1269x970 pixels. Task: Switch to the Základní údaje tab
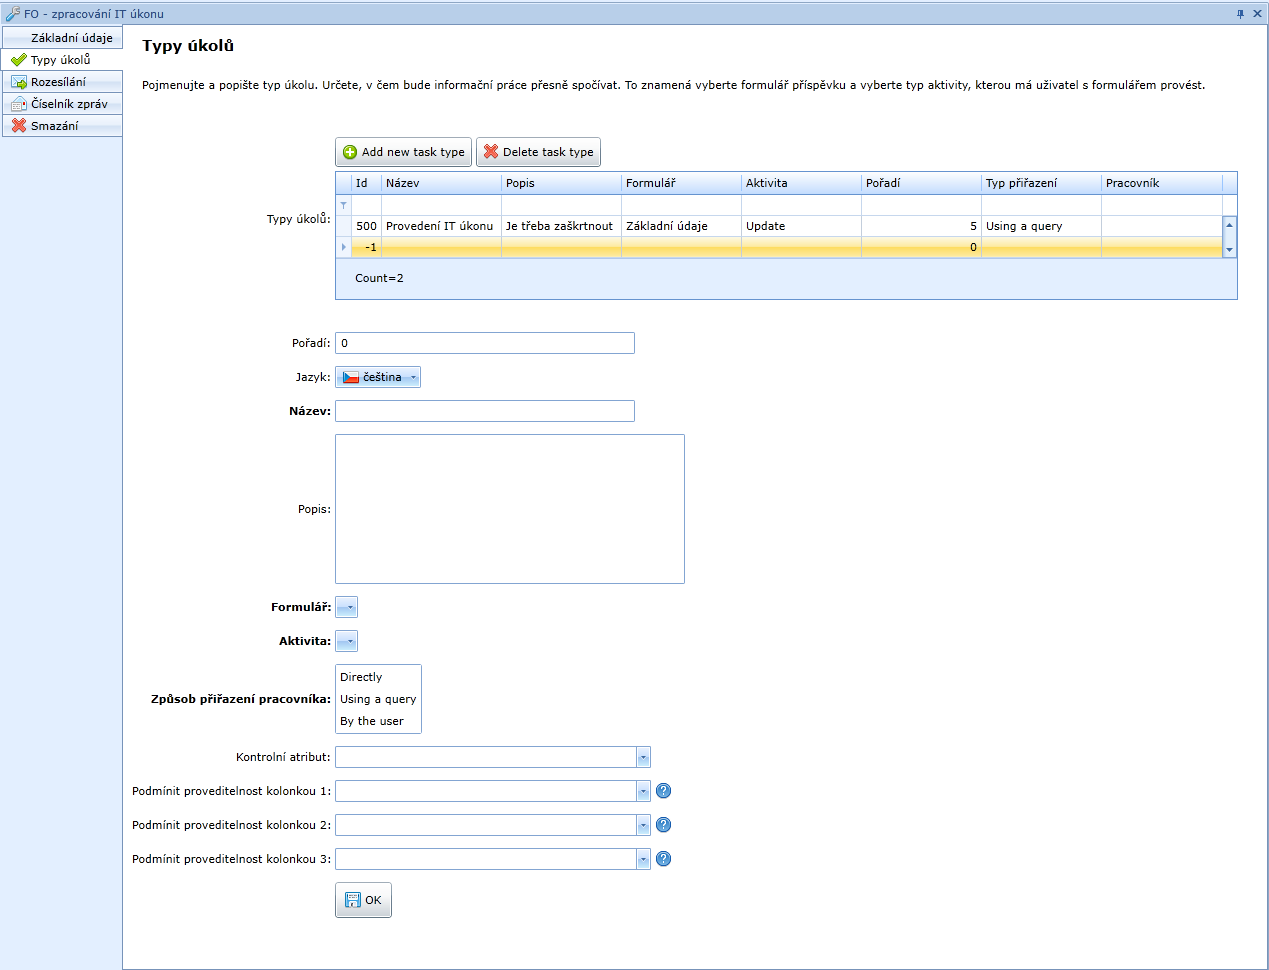[x=71, y=38]
